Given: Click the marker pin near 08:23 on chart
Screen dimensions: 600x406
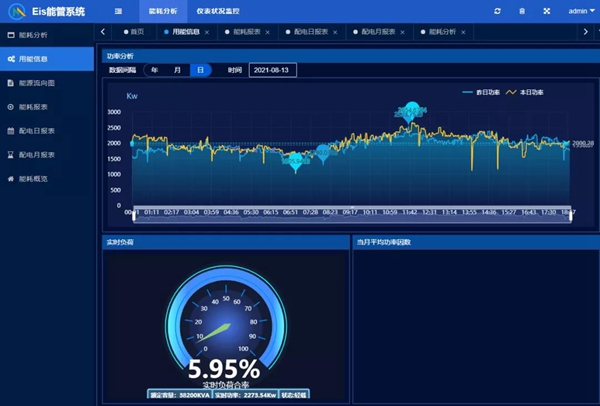Looking at the screenshot, I should click(323, 154).
